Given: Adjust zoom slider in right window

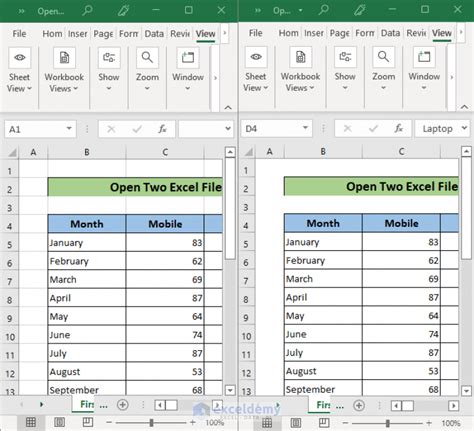Looking at the screenshot, I should click(x=387, y=423).
